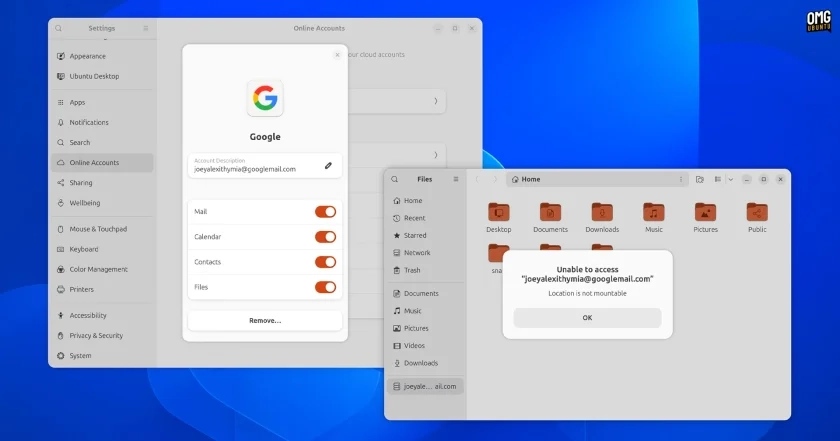Click the Account Description field
The height and width of the screenshot is (441, 840).
pyautogui.click(x=265, y=166)
